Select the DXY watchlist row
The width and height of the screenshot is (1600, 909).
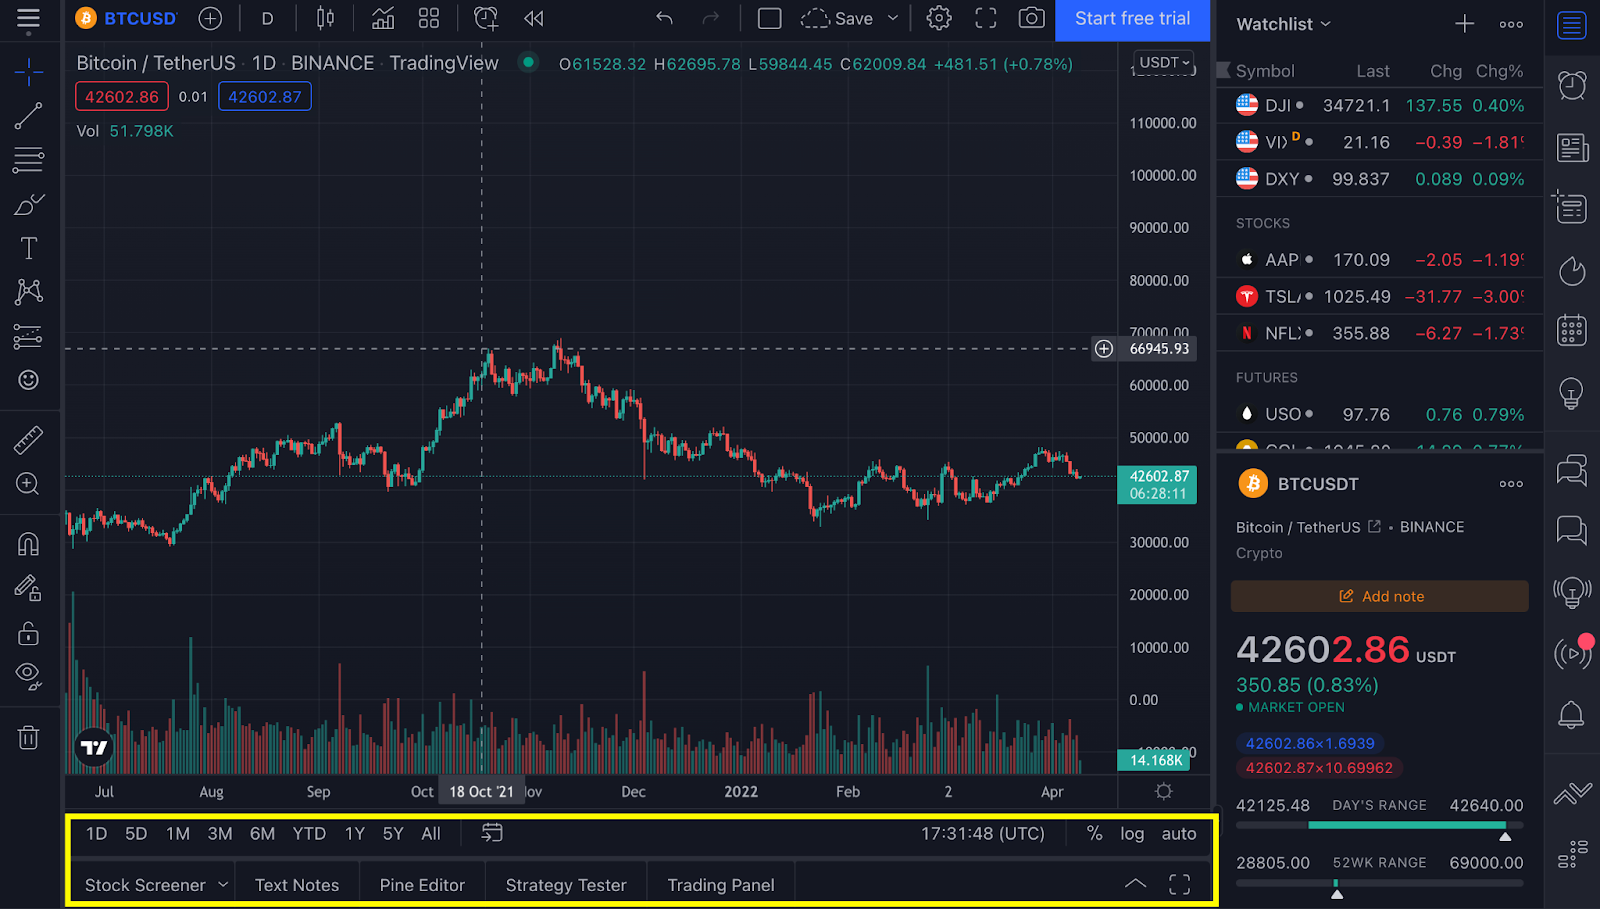pos(1379,179)
